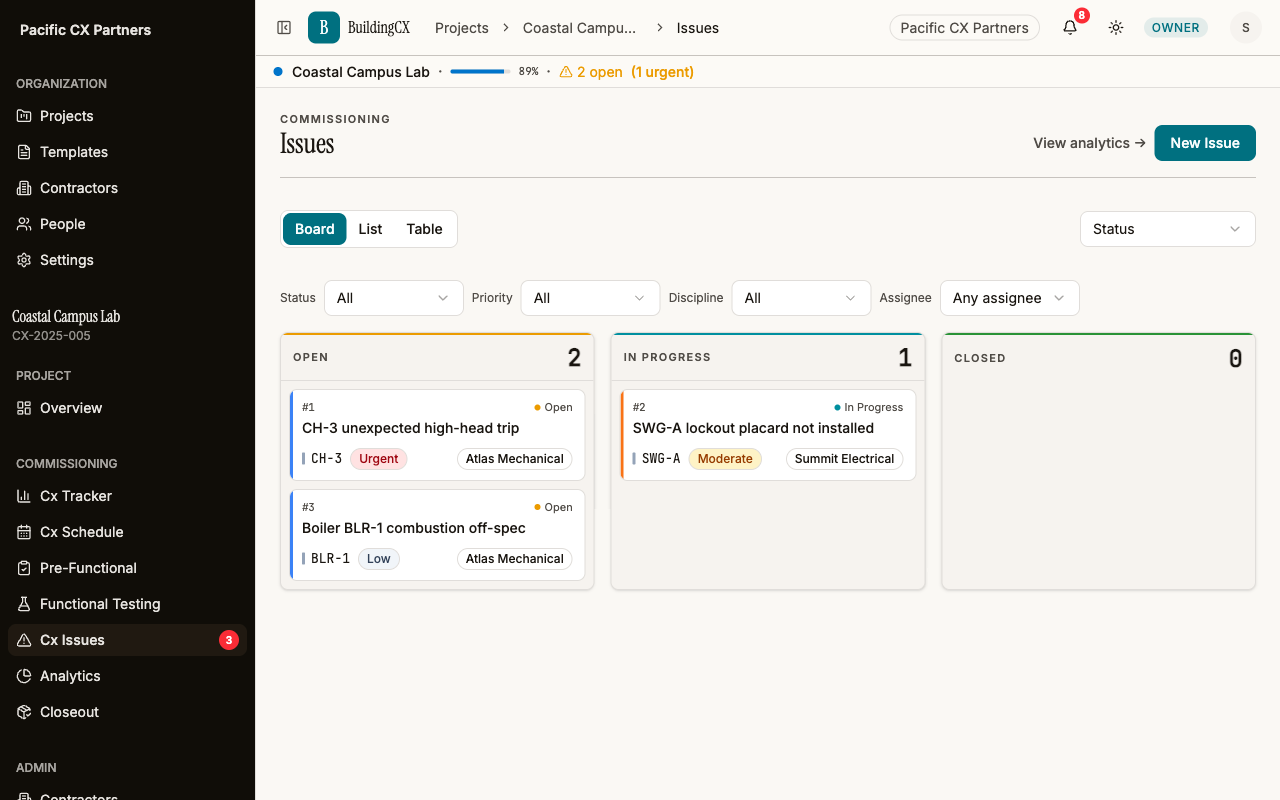Open Projects breadcrumb
This screenshot has height=800, width=1280.
tap(462, 28)
